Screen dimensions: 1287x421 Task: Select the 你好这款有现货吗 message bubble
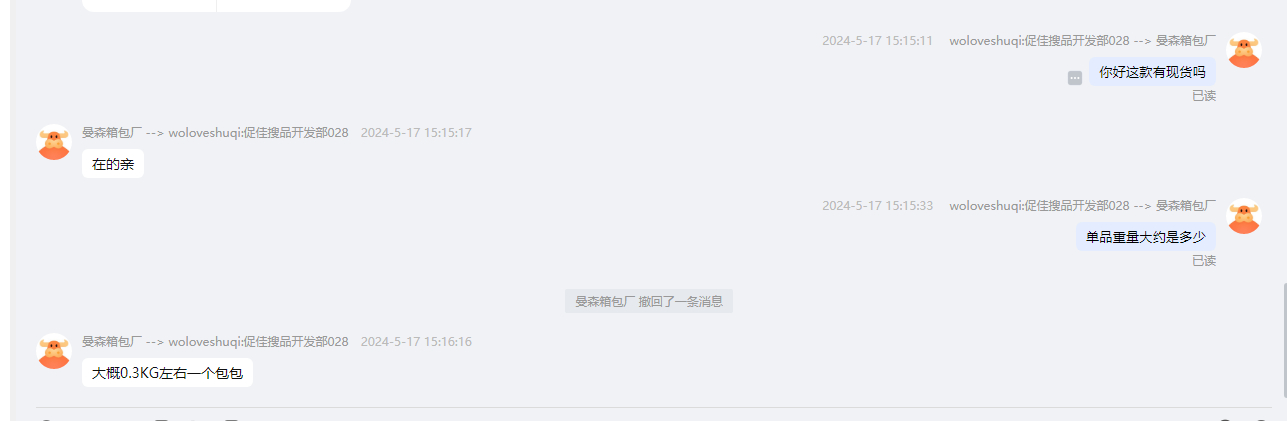click(1152, 72)
